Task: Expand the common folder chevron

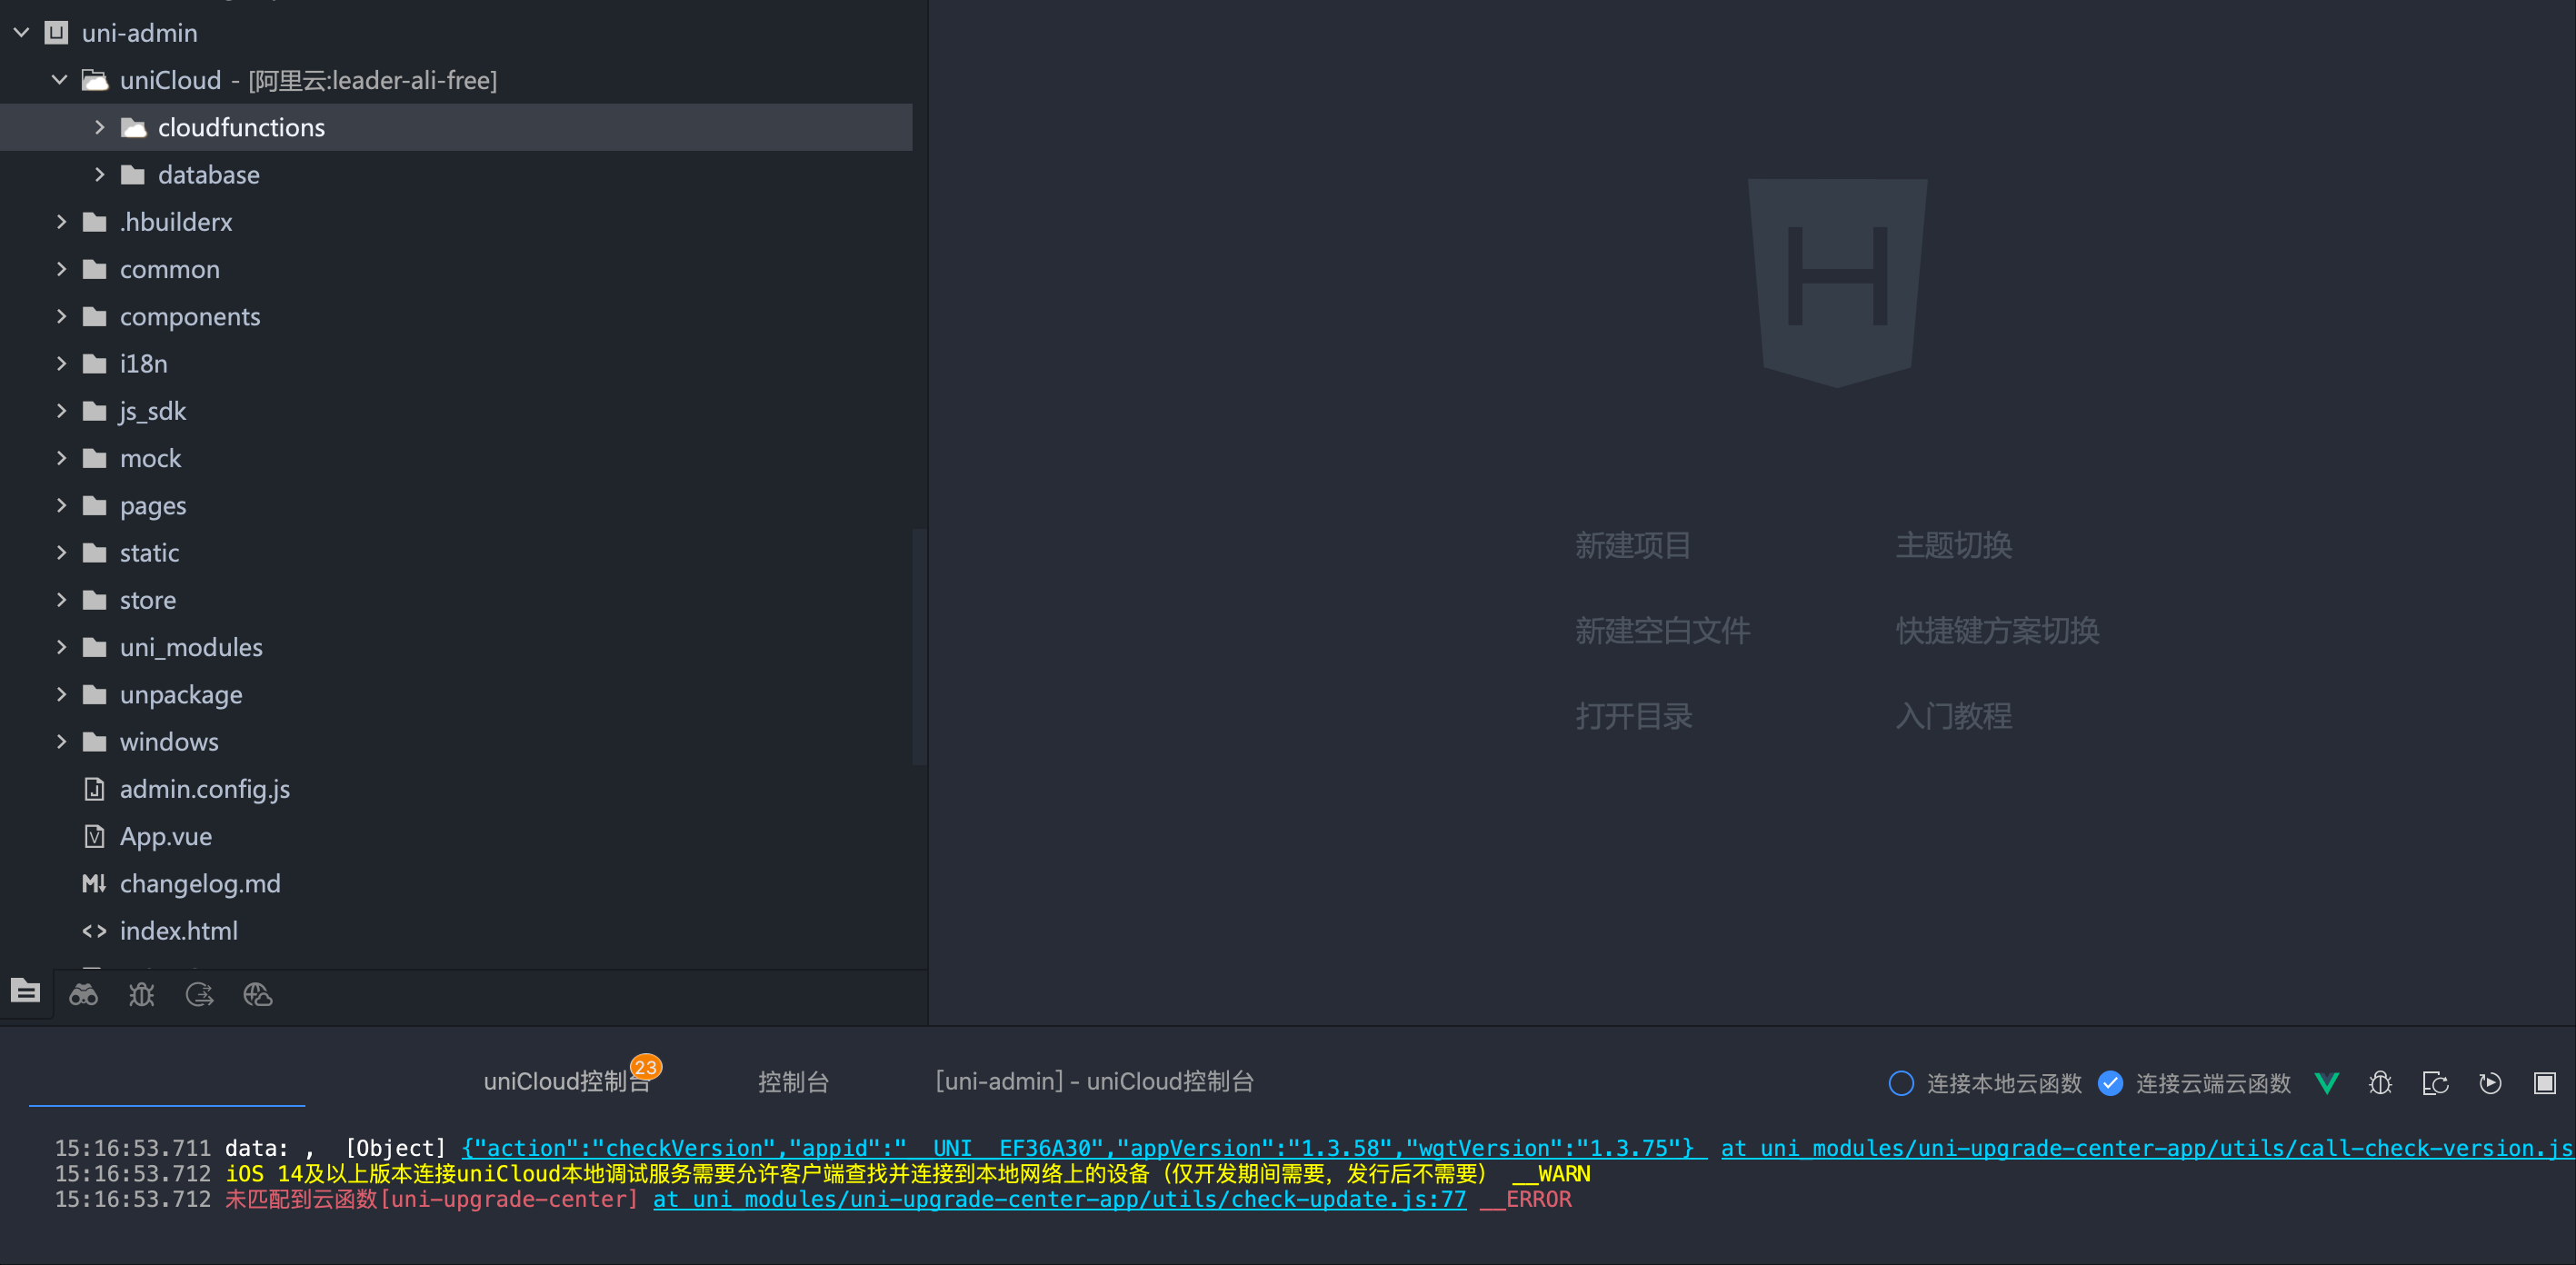Action: [x=61, y=269]
